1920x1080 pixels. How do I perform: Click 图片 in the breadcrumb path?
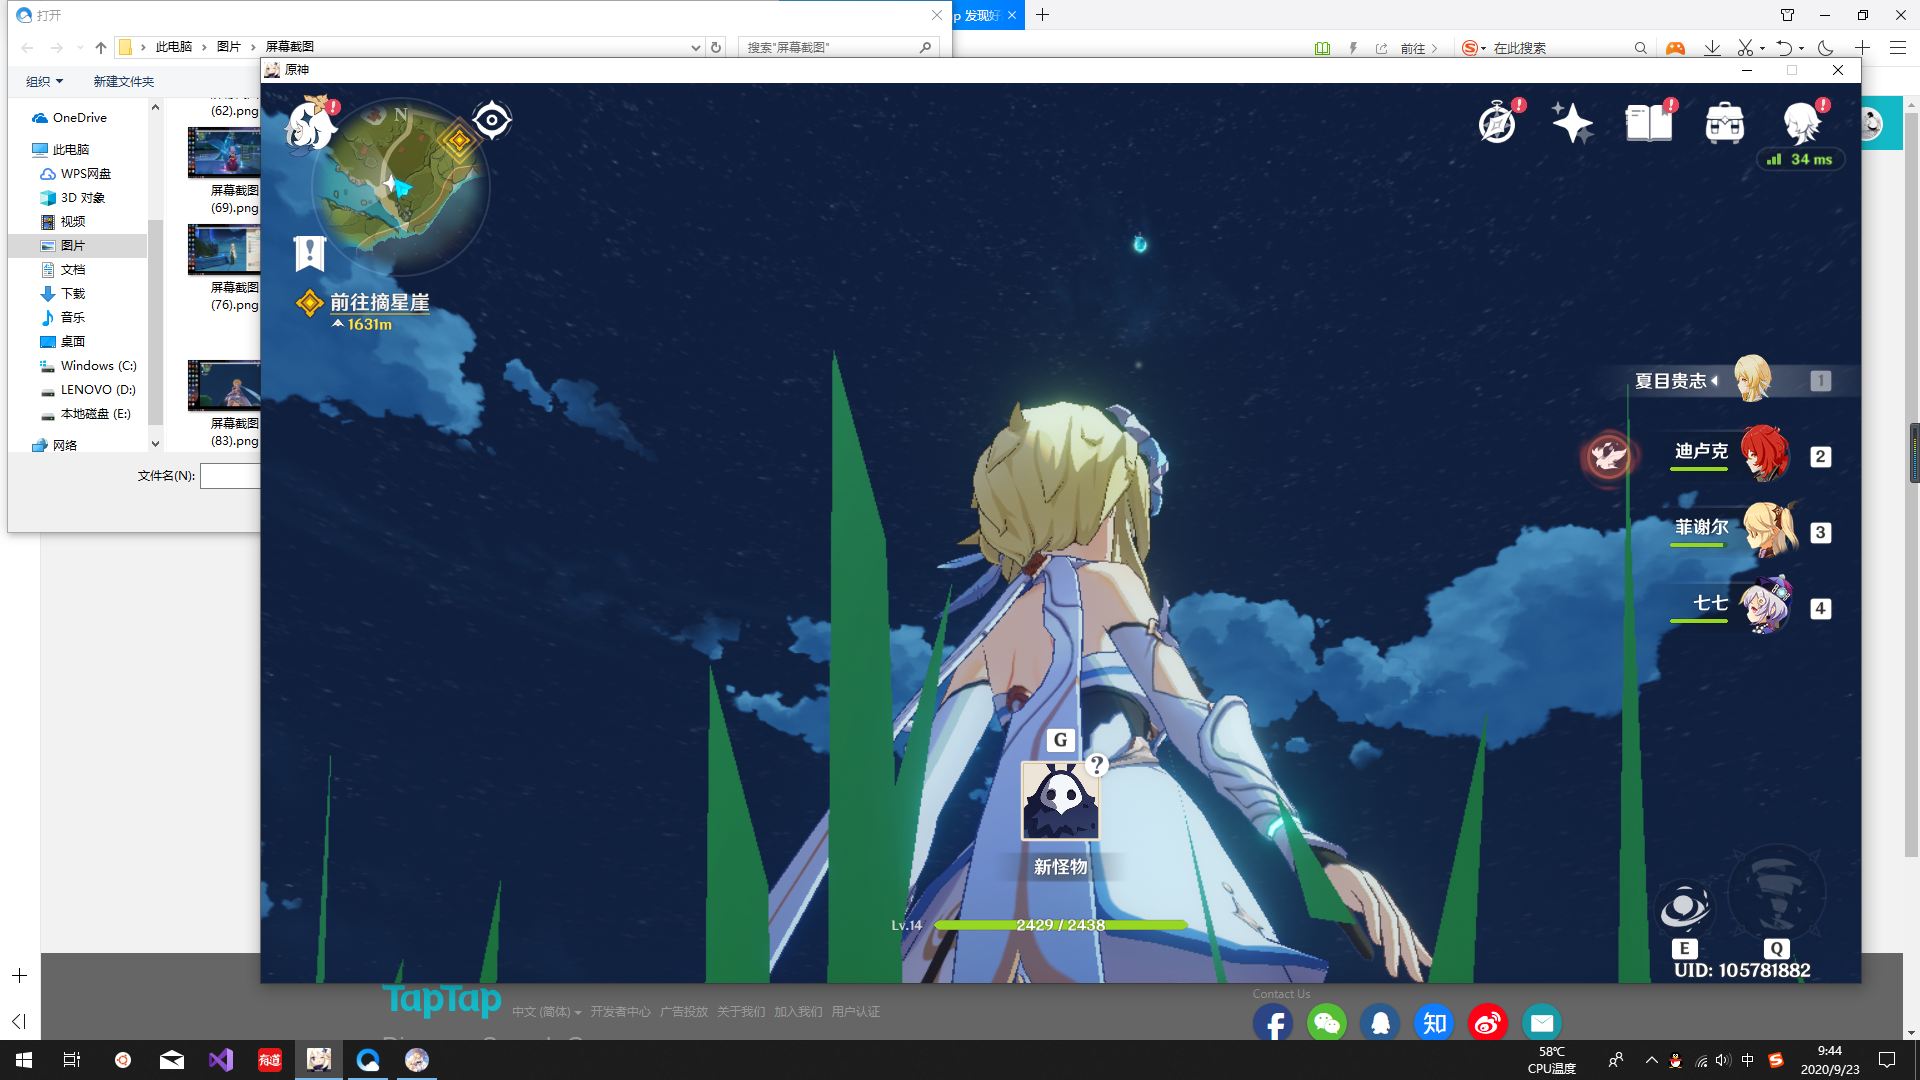tap(229, 47)
